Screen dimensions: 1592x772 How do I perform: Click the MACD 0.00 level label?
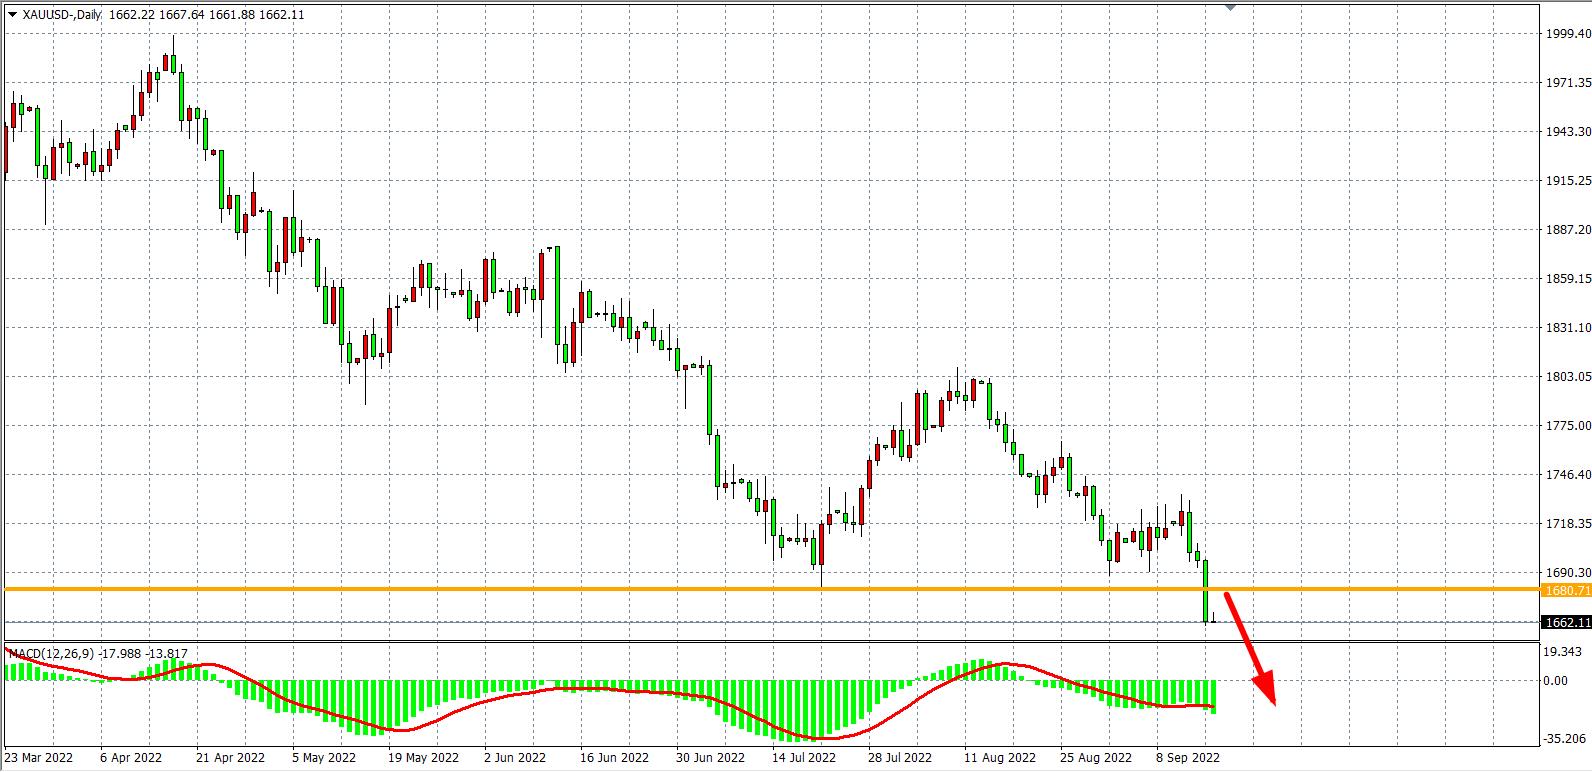pyautogui.click(x=1556, y=681)
